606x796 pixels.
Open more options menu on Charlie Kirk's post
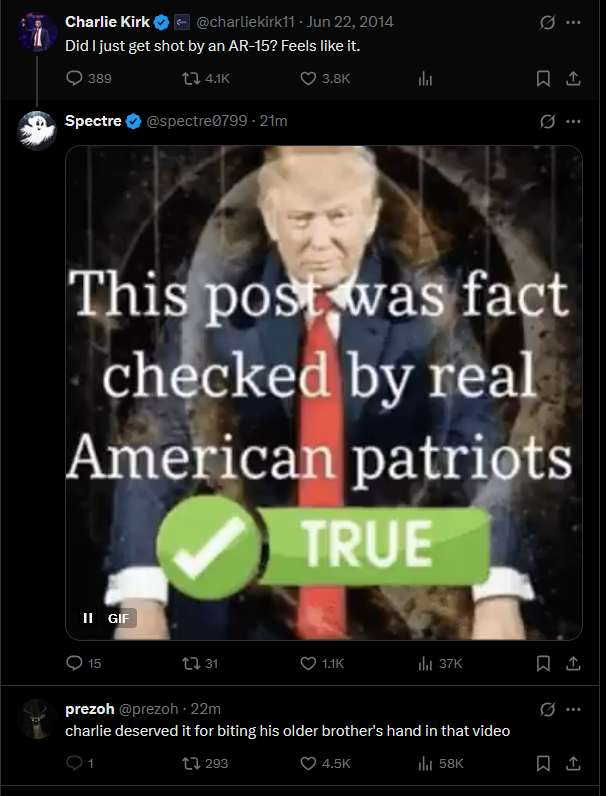point(574,22)
